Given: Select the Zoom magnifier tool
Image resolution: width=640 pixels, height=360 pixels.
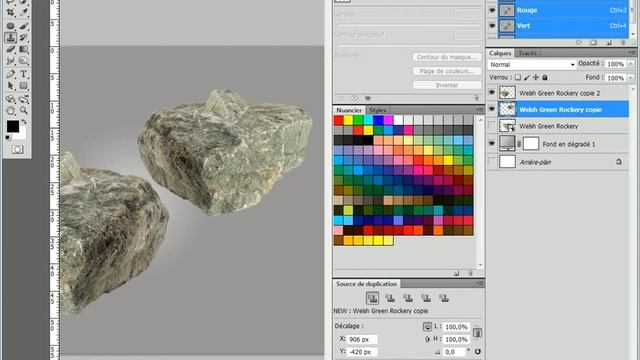Looking at the screenshot, I should [24, 111].
